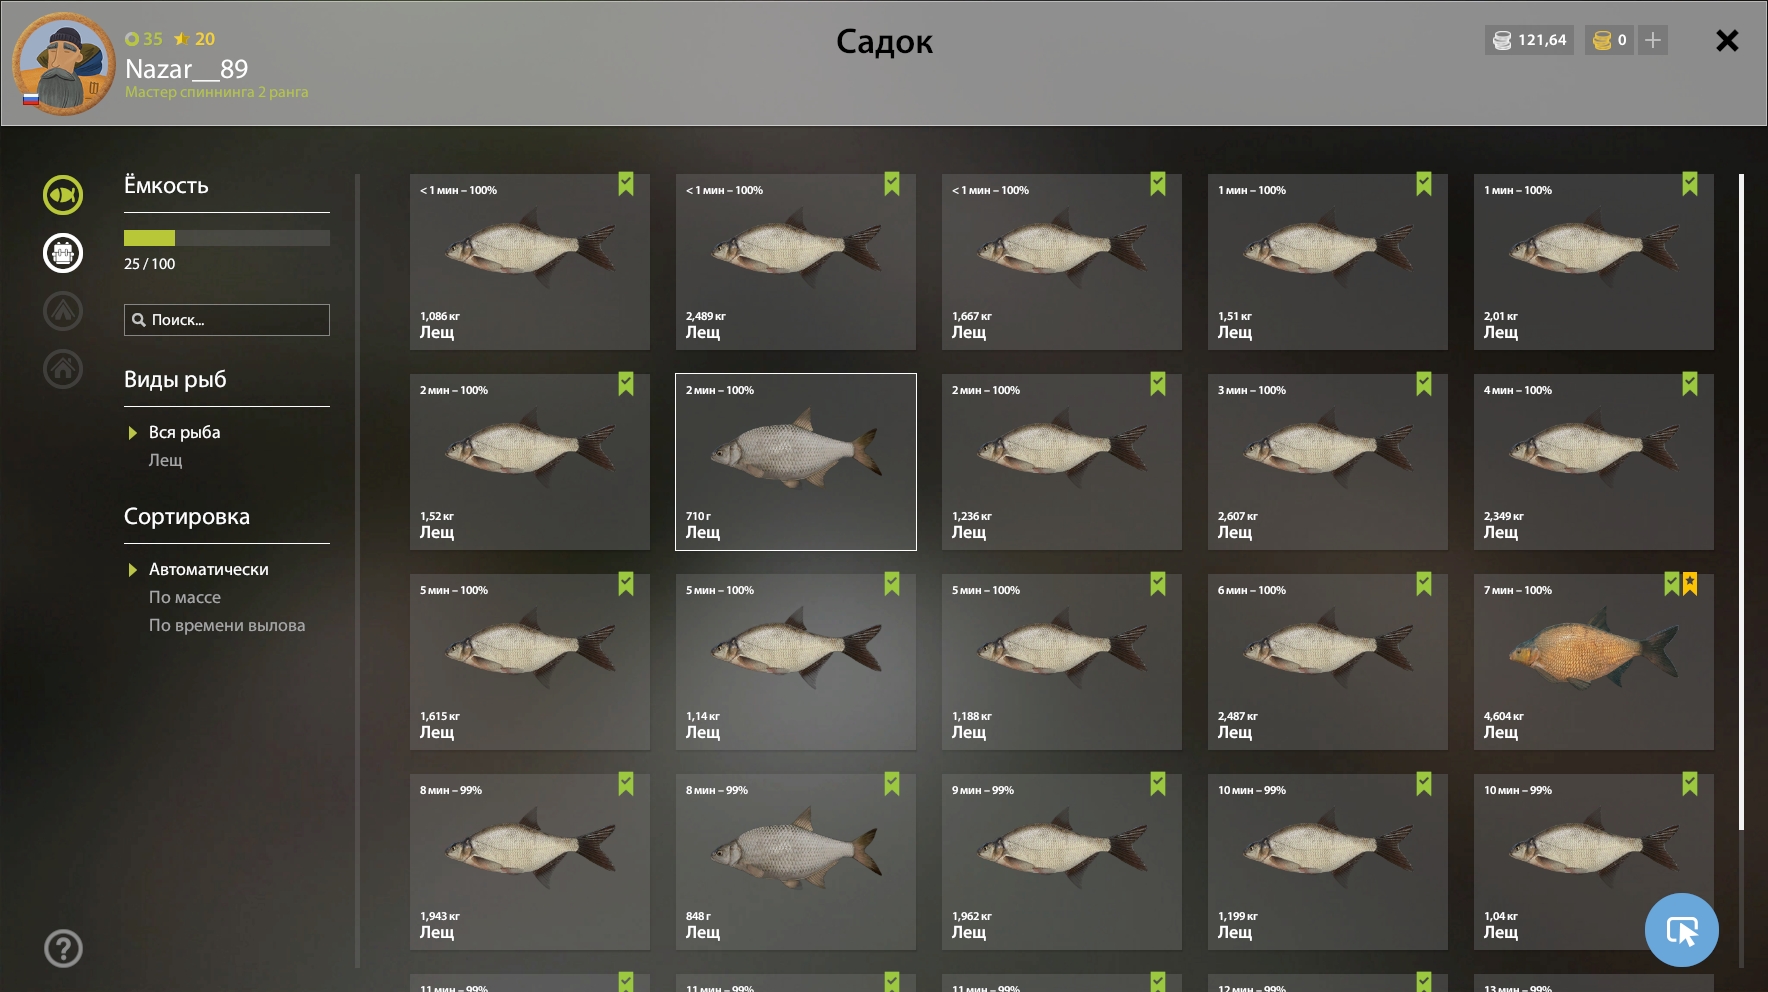Select Автоматически sorting option
Screen dimensions: 1768x992
pyautogui.click(x=209, y=569)
